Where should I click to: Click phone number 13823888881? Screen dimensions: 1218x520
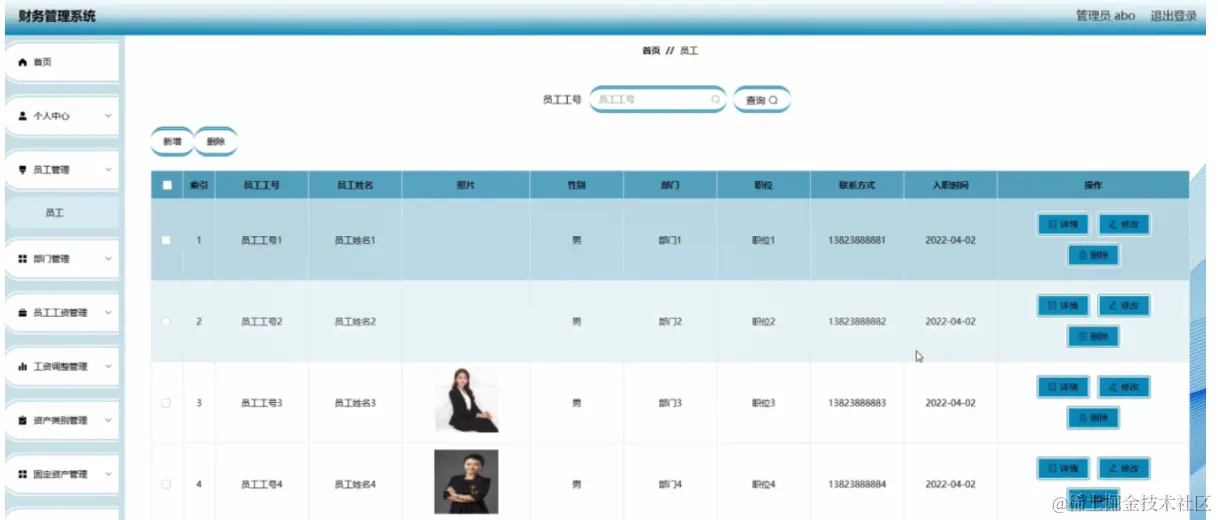[857, 241]
